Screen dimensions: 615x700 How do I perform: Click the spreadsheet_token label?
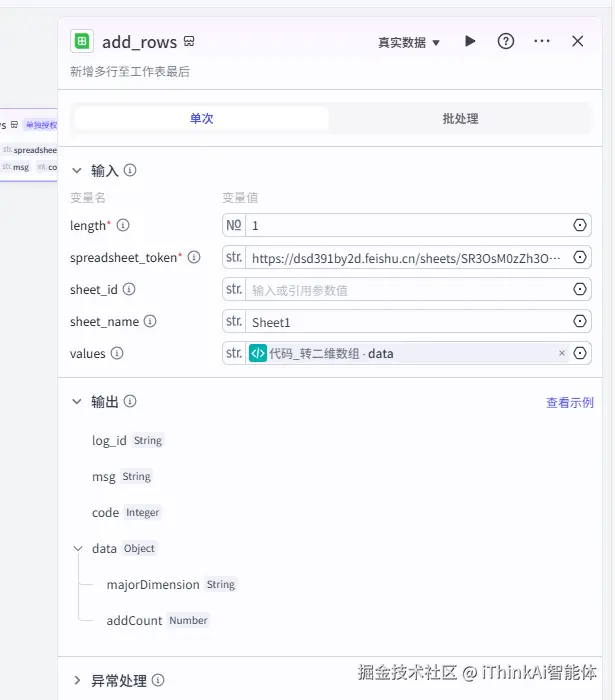tap(124, 258)
